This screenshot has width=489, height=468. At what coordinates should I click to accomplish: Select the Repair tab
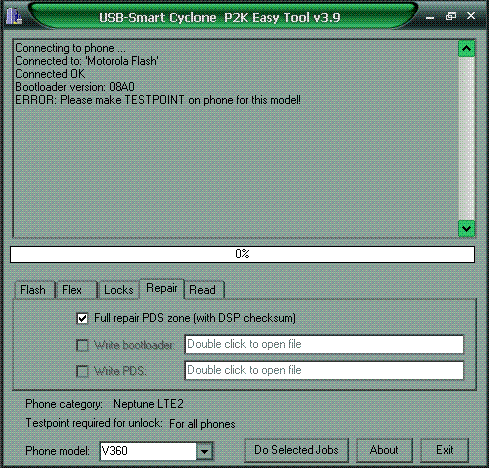coord(162,288)
